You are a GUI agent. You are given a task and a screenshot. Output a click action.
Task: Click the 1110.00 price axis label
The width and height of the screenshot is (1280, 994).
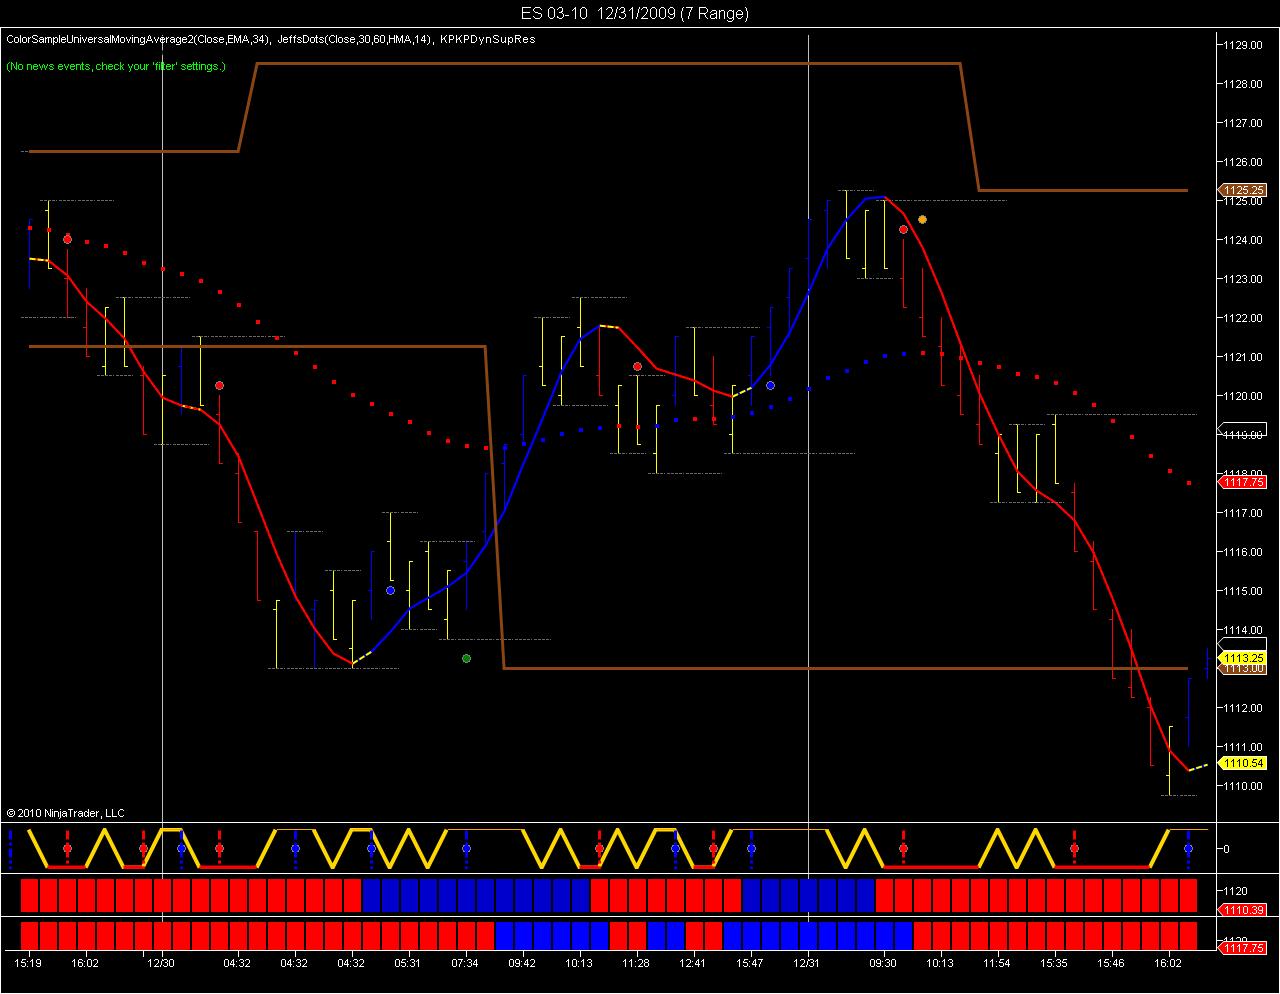1244,786
